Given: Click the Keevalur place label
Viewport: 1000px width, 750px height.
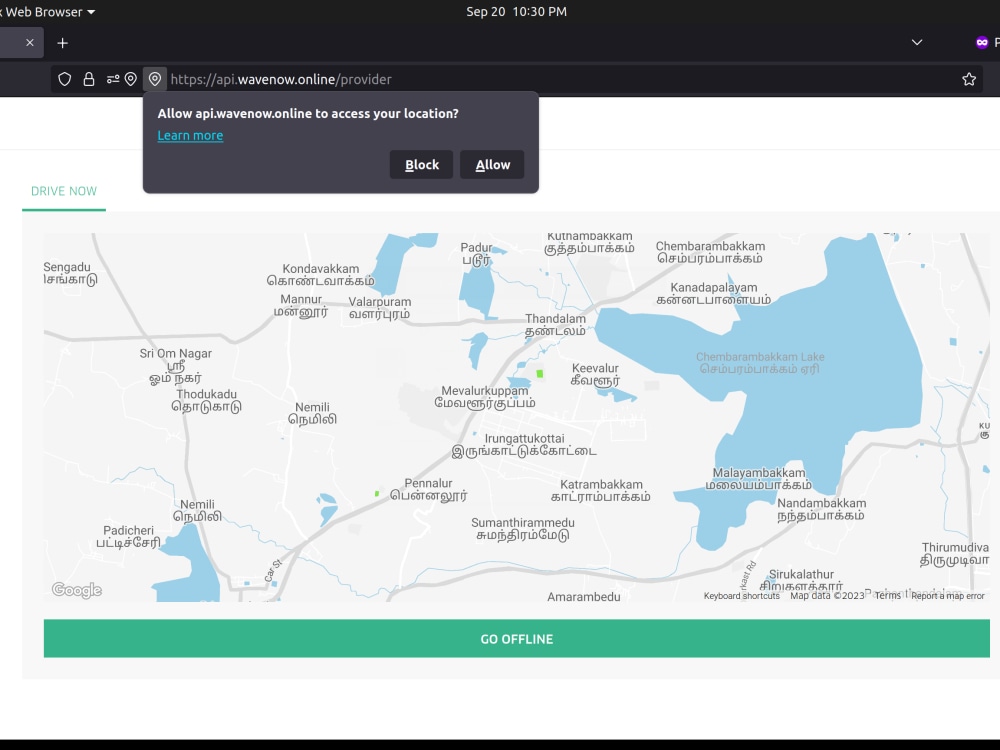Looking at the screenshot, I should 595,374.
